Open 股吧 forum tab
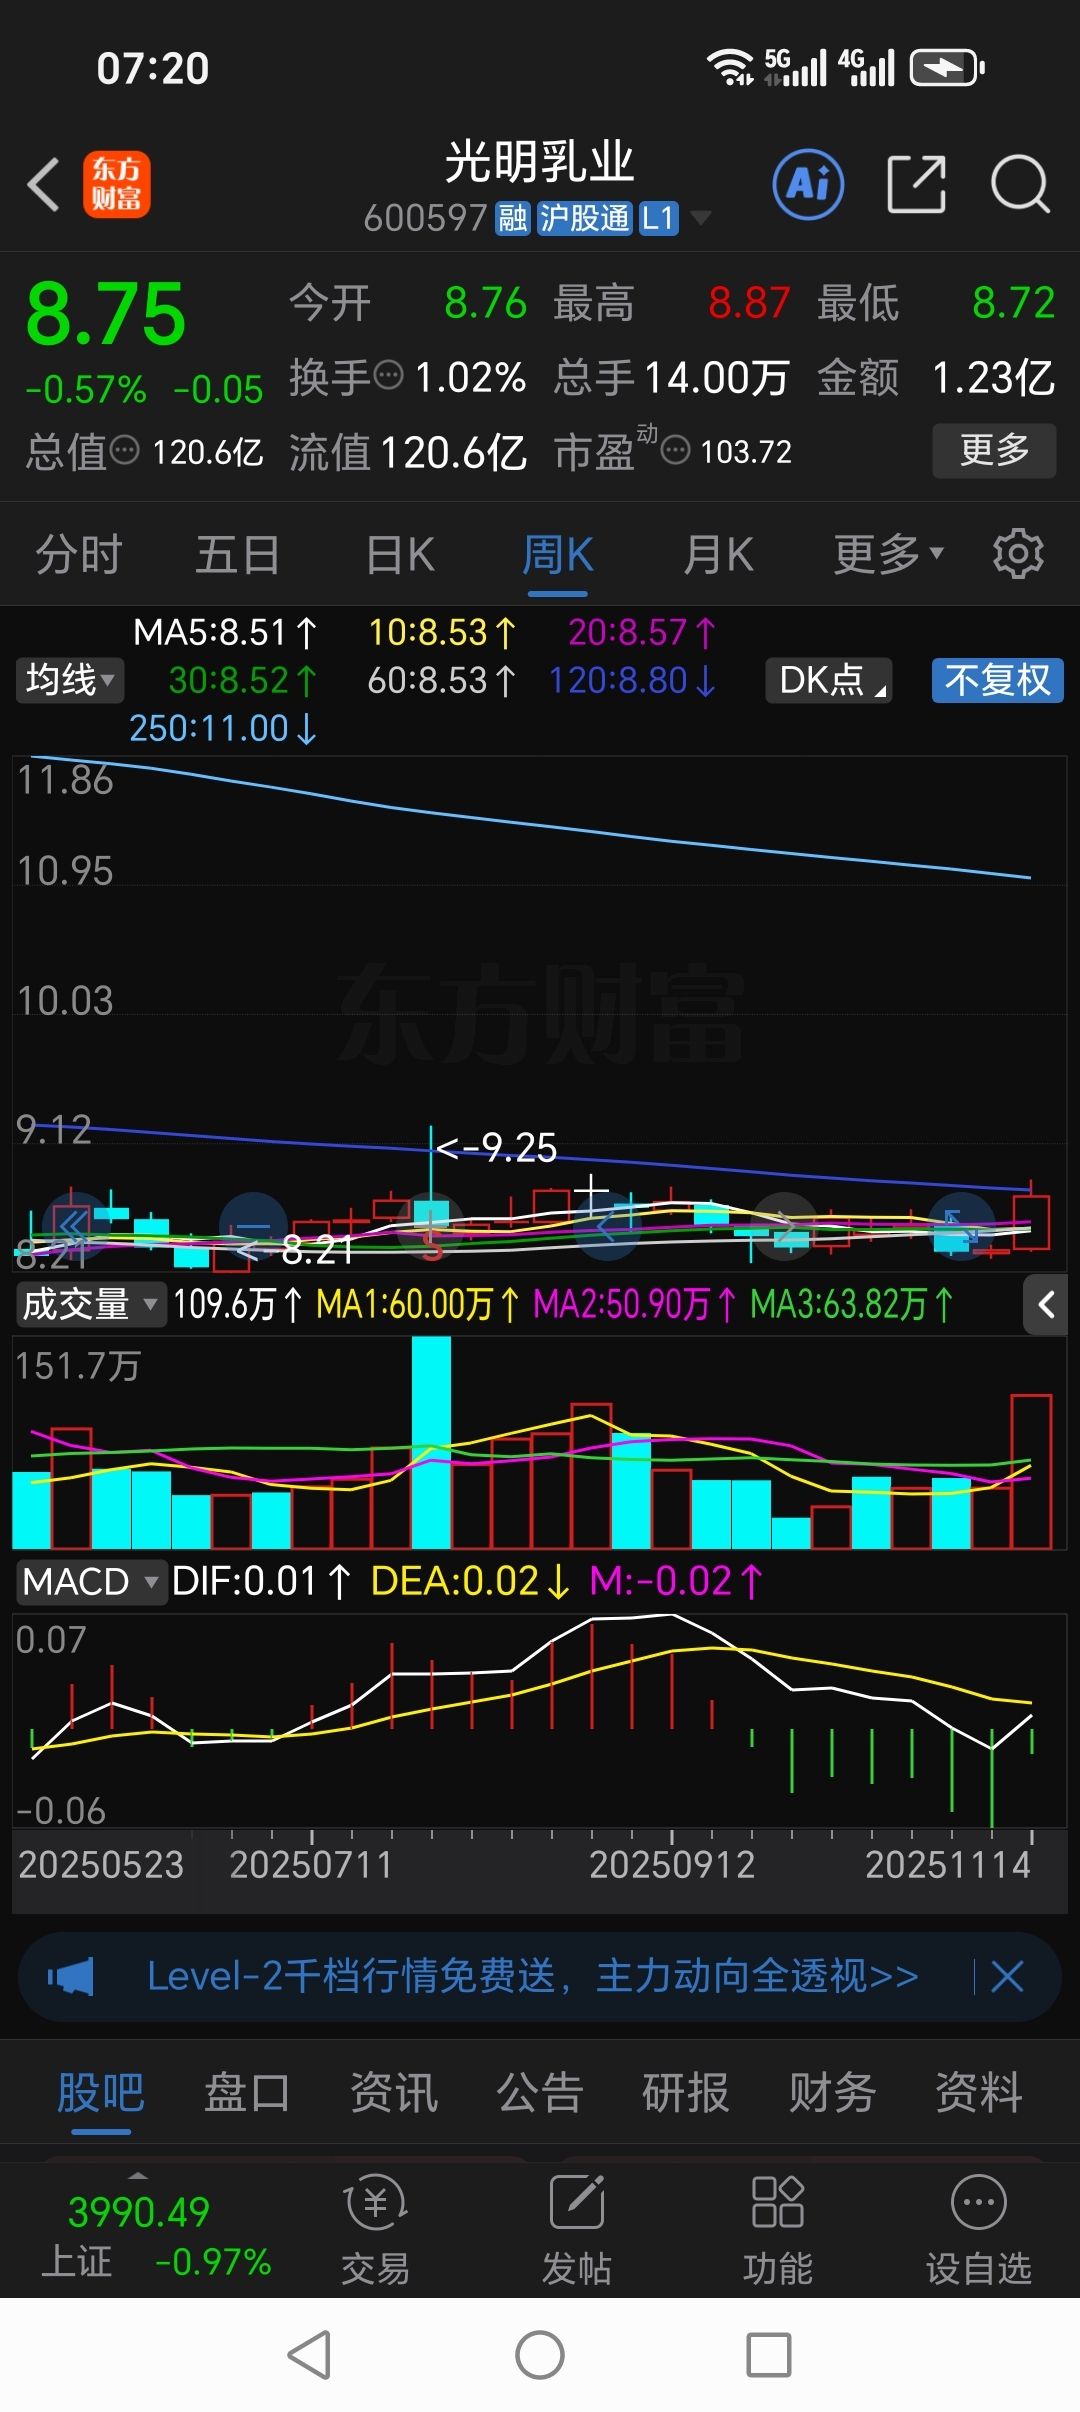The width and height of the screenshot is (1080, 2412). click(x=101, y=2092)
